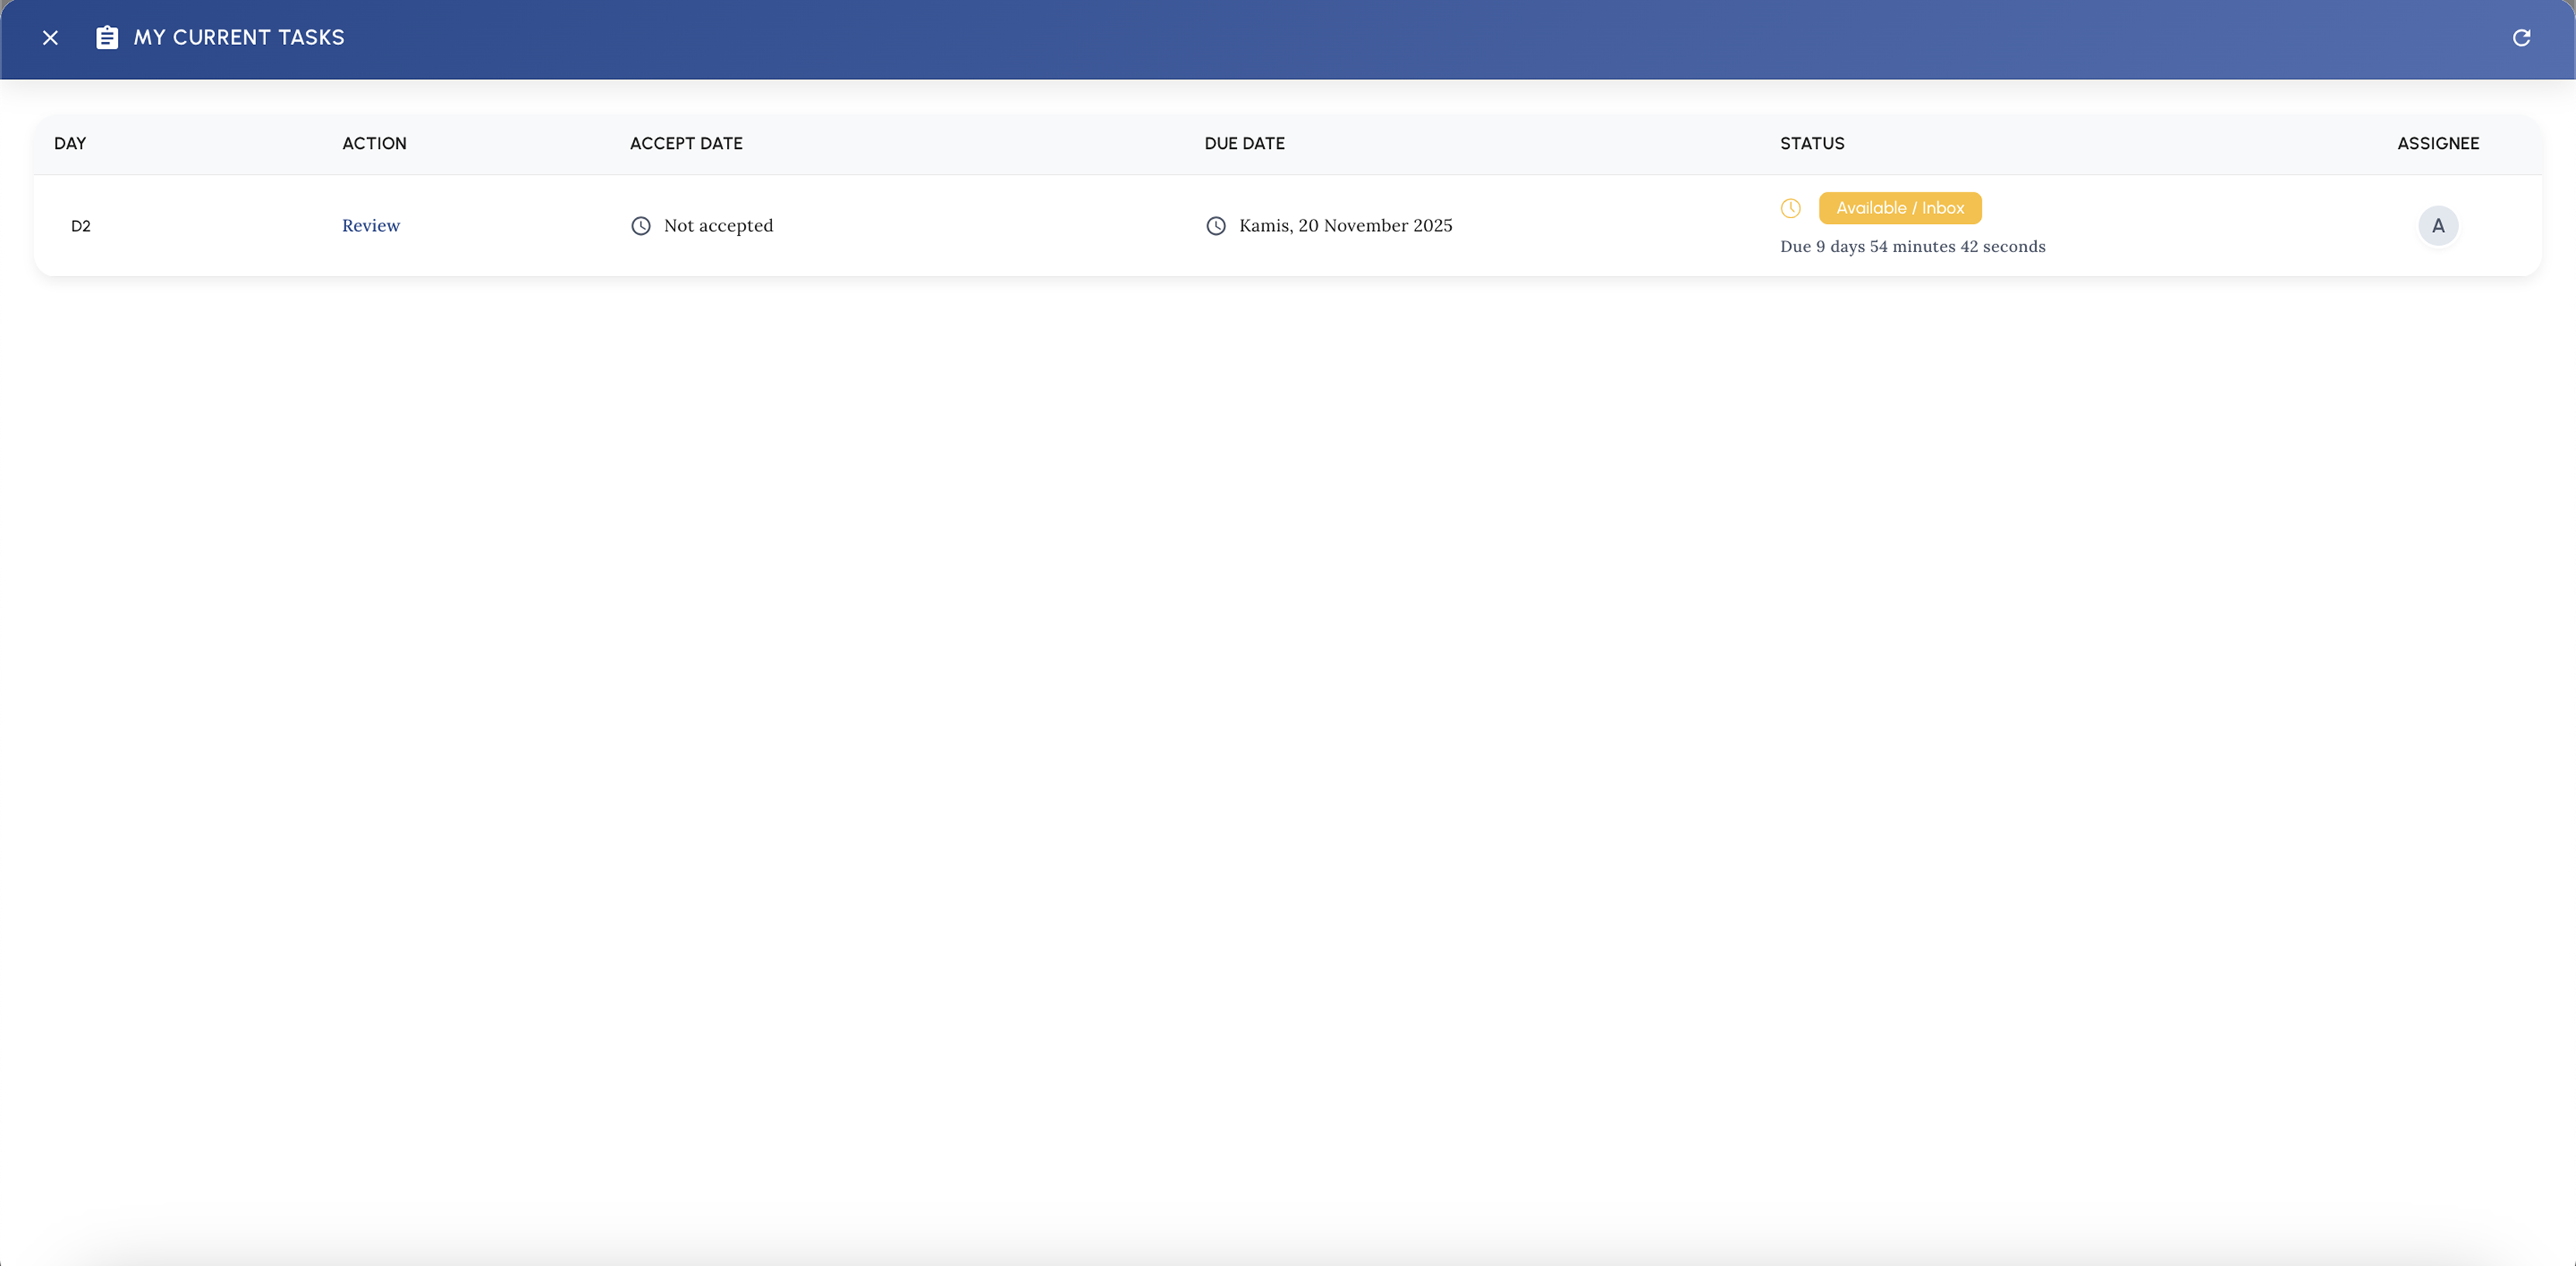Refresh the current tasks list
Image resolution: width=2576 pixels, height=1266 pixels.
point(2521,38)
